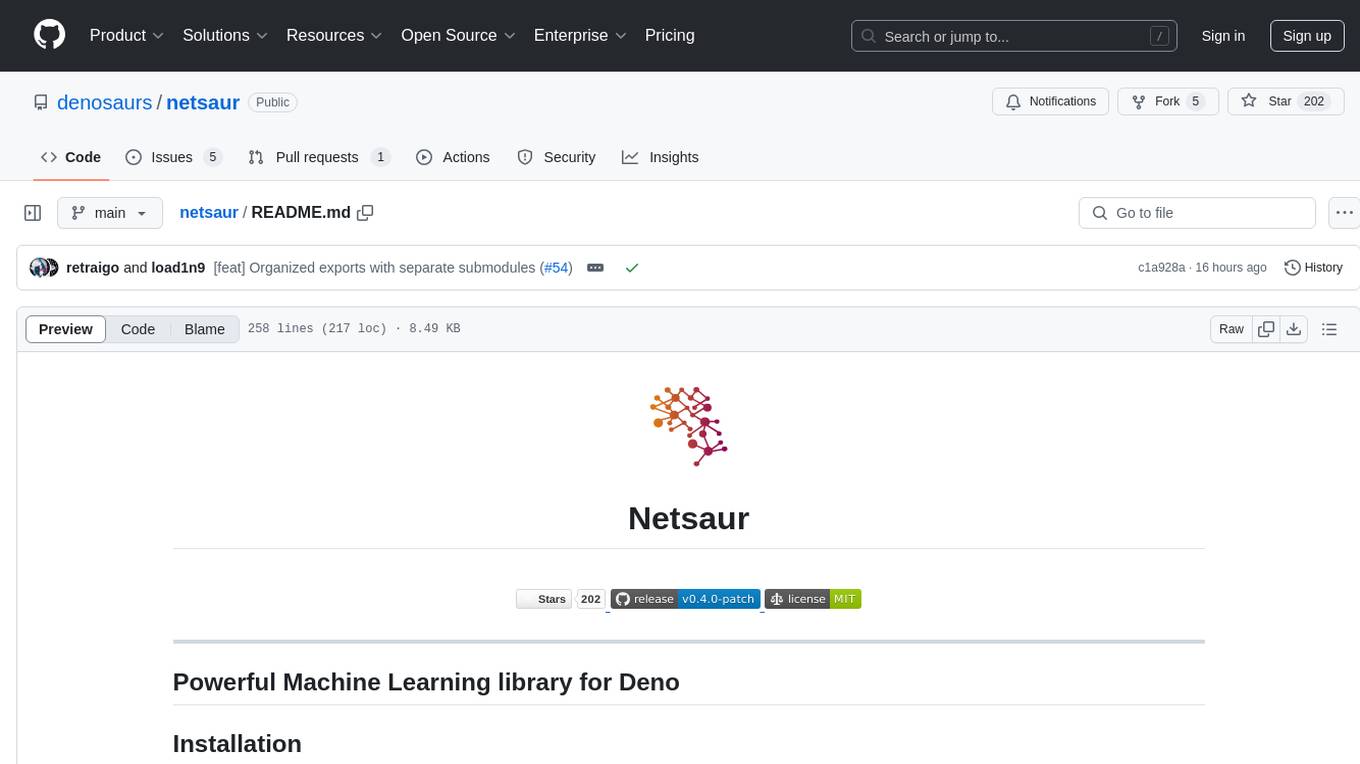Open the retraigo author profile
This screenshot has width=1360, height=764.
click(93, 267)
